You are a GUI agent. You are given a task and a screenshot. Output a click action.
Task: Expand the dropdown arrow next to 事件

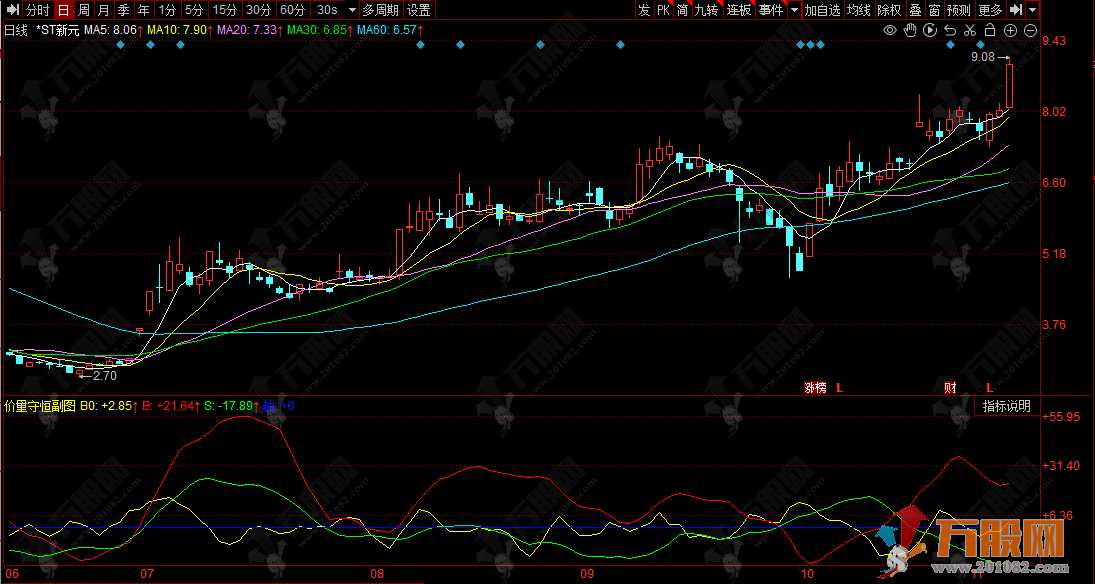794,10
